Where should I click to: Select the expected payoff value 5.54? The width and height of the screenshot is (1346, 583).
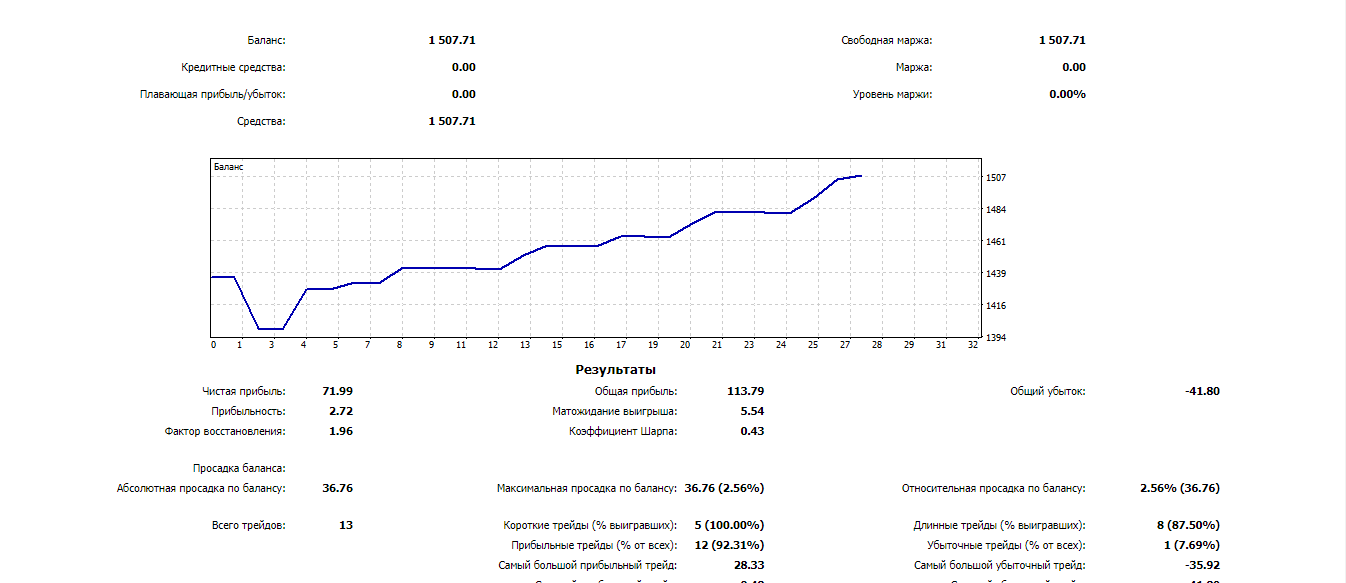[x=752, y=411]
